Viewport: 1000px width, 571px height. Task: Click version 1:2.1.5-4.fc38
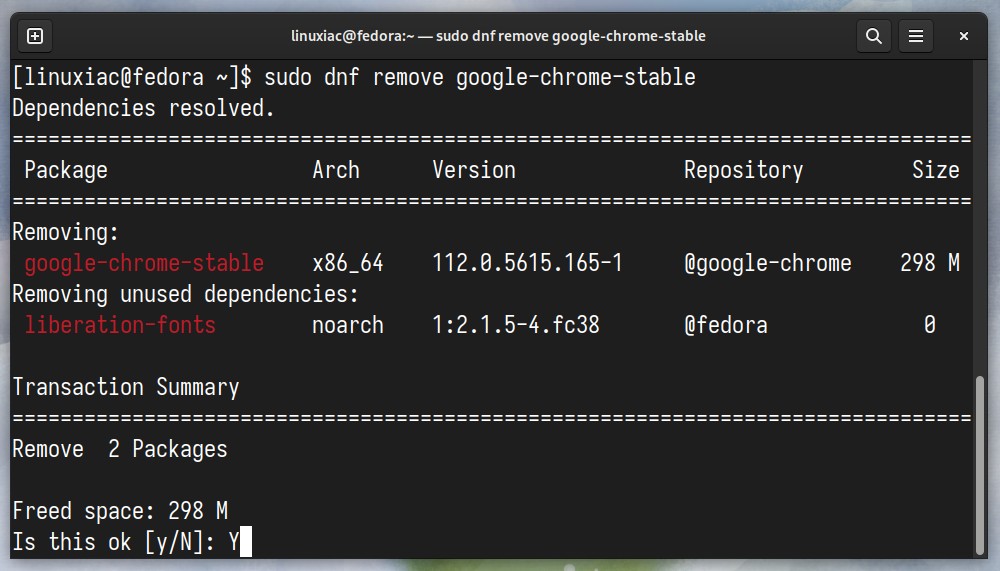coord(516,325)
